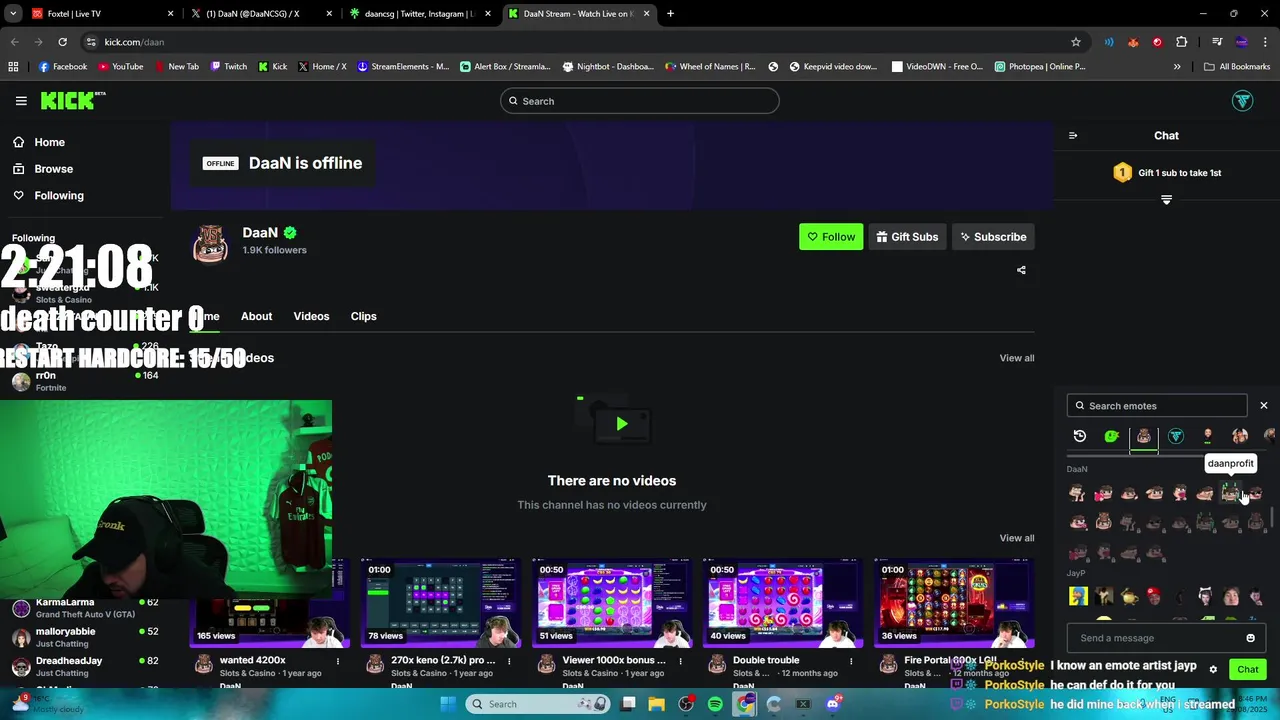
Task: Open a new browser tab
Action: (670, 14)
